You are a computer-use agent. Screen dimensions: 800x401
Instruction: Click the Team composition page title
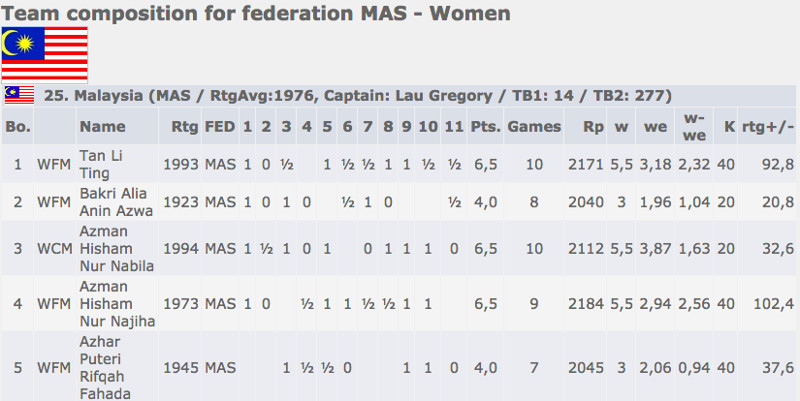click(x=256, y=13)
